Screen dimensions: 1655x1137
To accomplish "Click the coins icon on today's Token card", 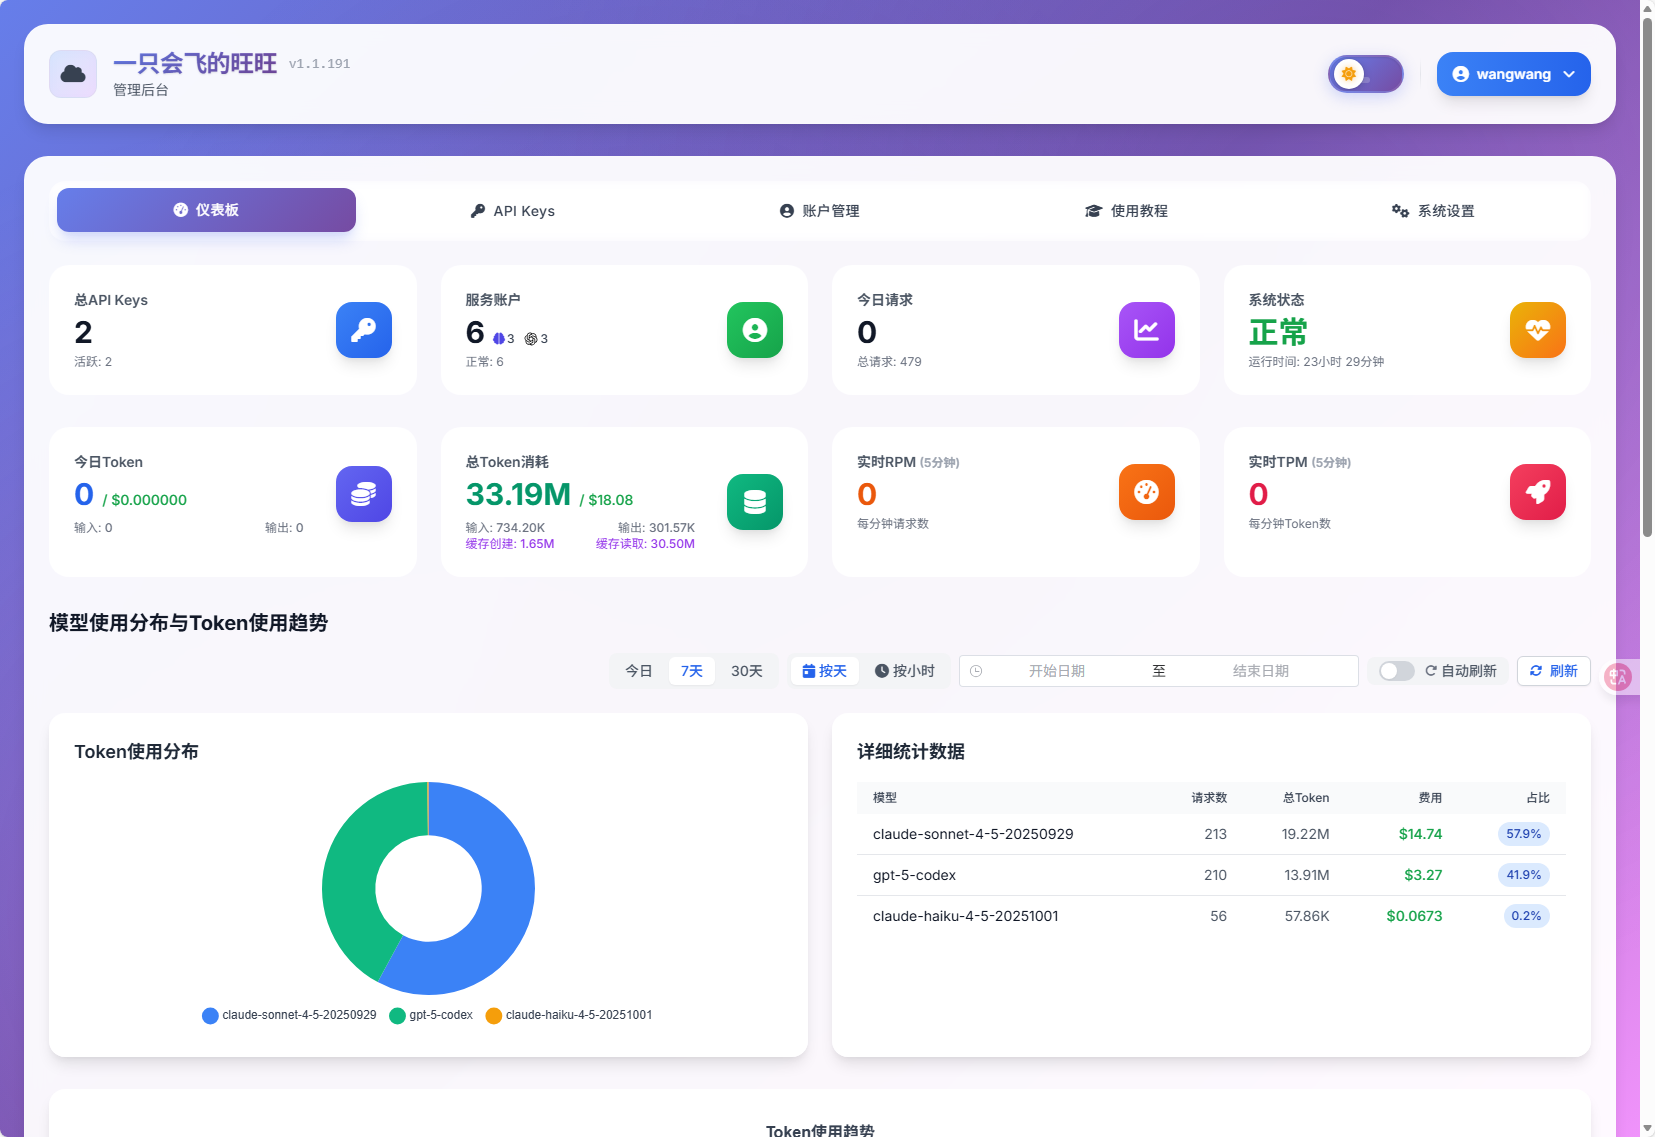I will [363, 494].
